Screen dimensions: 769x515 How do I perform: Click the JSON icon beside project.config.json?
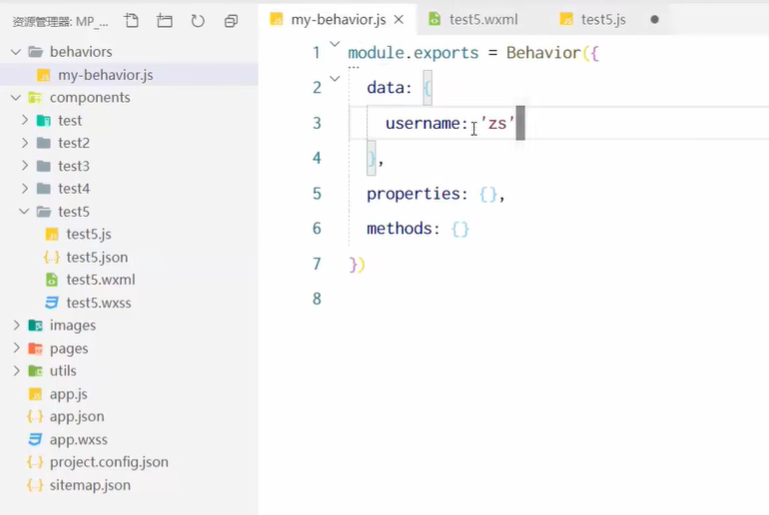tap(35, 462)
